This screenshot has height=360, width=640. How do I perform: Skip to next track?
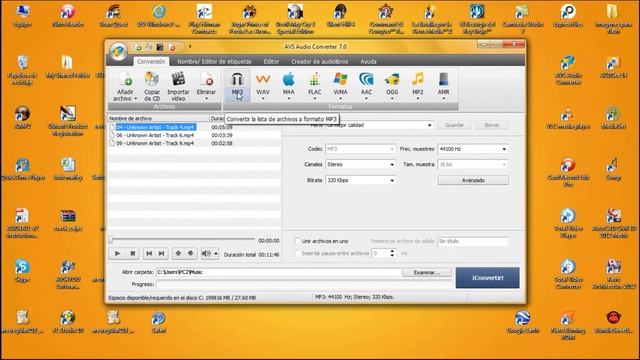(162, 253)
